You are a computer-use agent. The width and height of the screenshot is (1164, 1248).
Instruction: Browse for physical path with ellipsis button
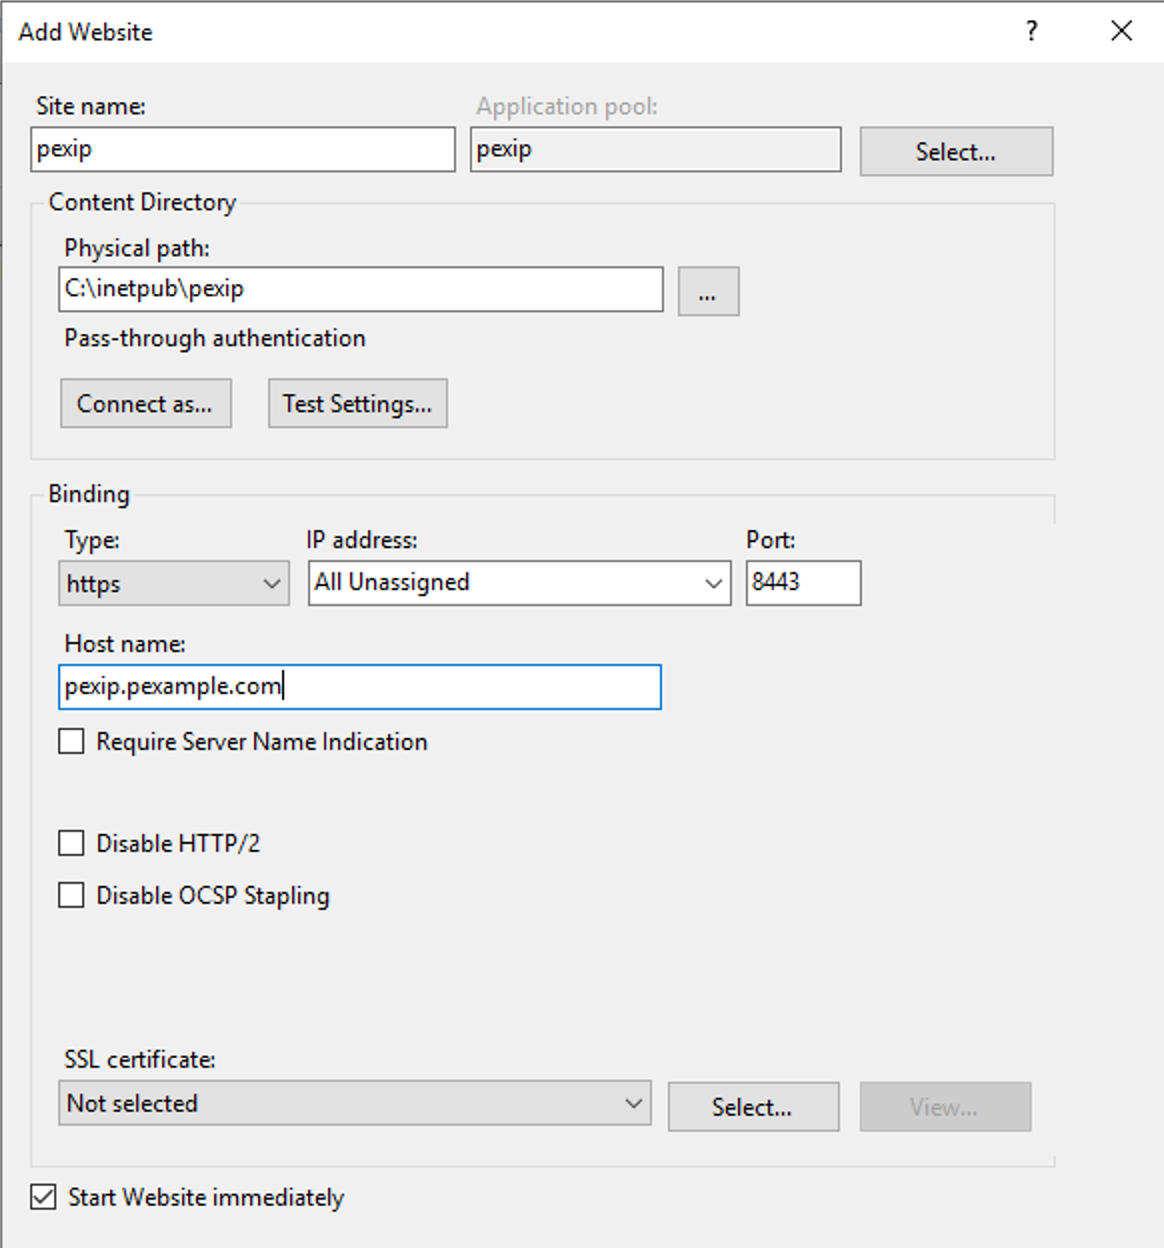tap(708, 292)
